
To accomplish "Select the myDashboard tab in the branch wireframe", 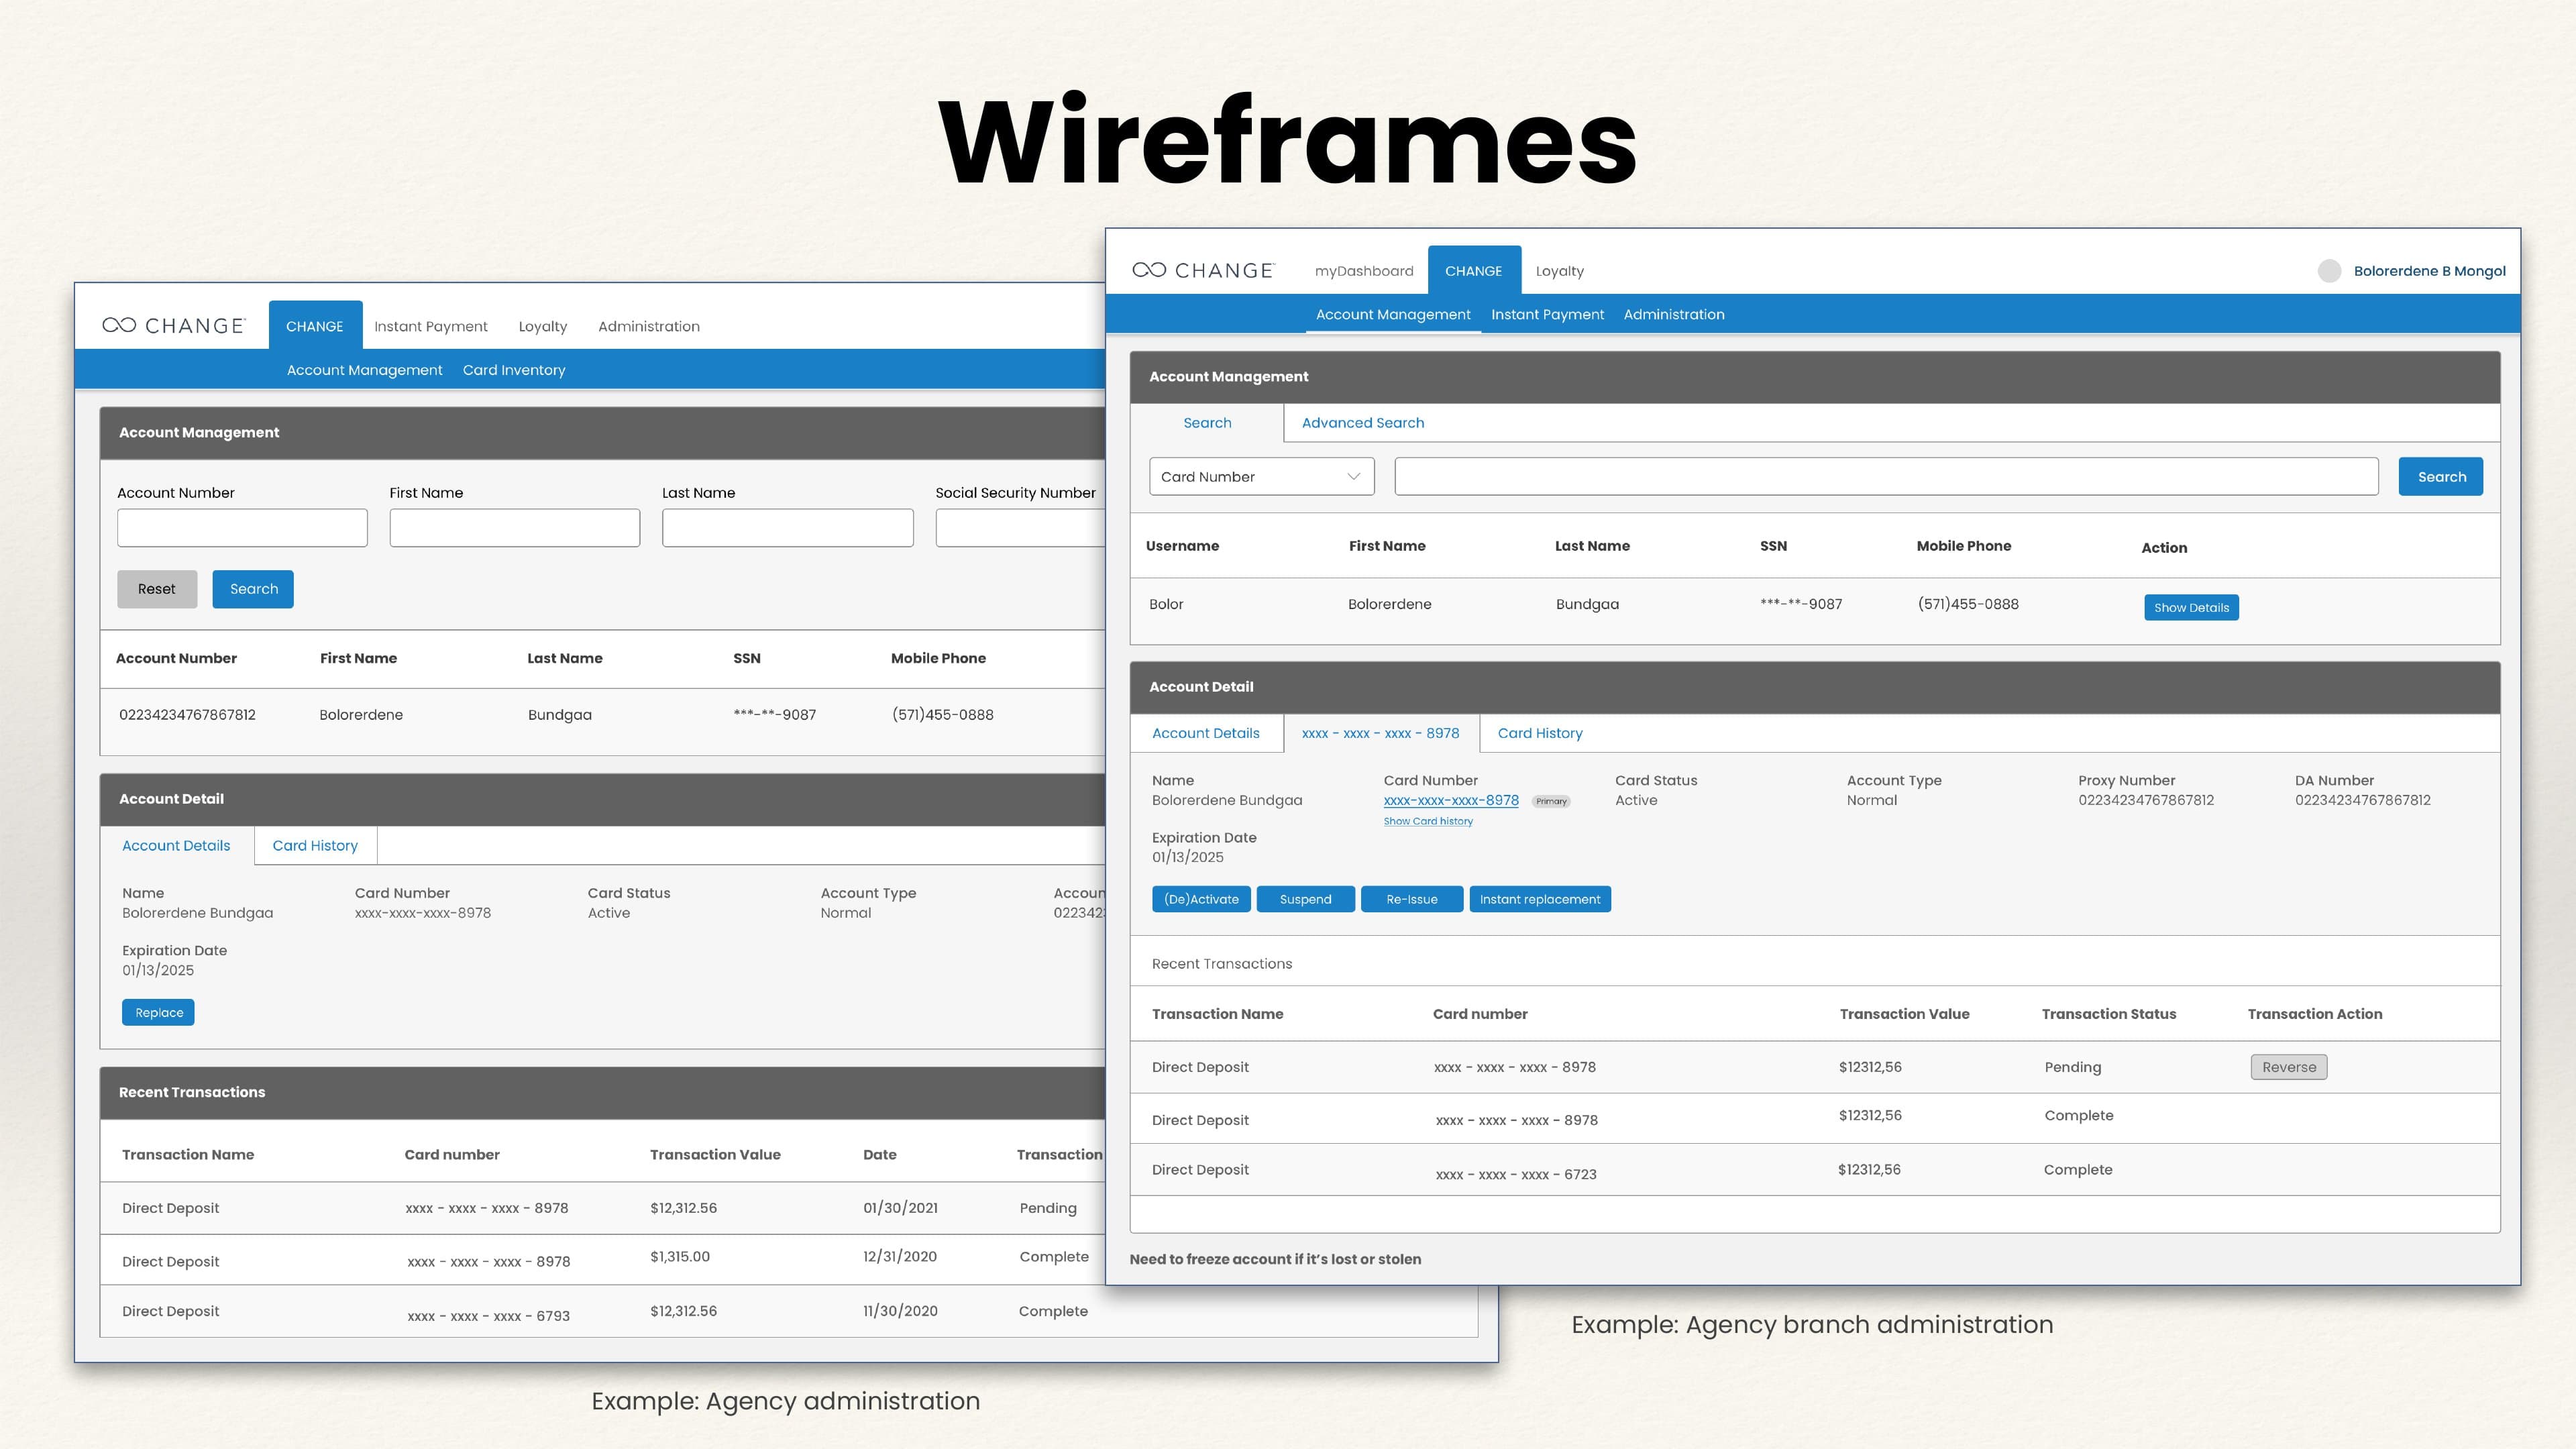I will [1363, 271].
